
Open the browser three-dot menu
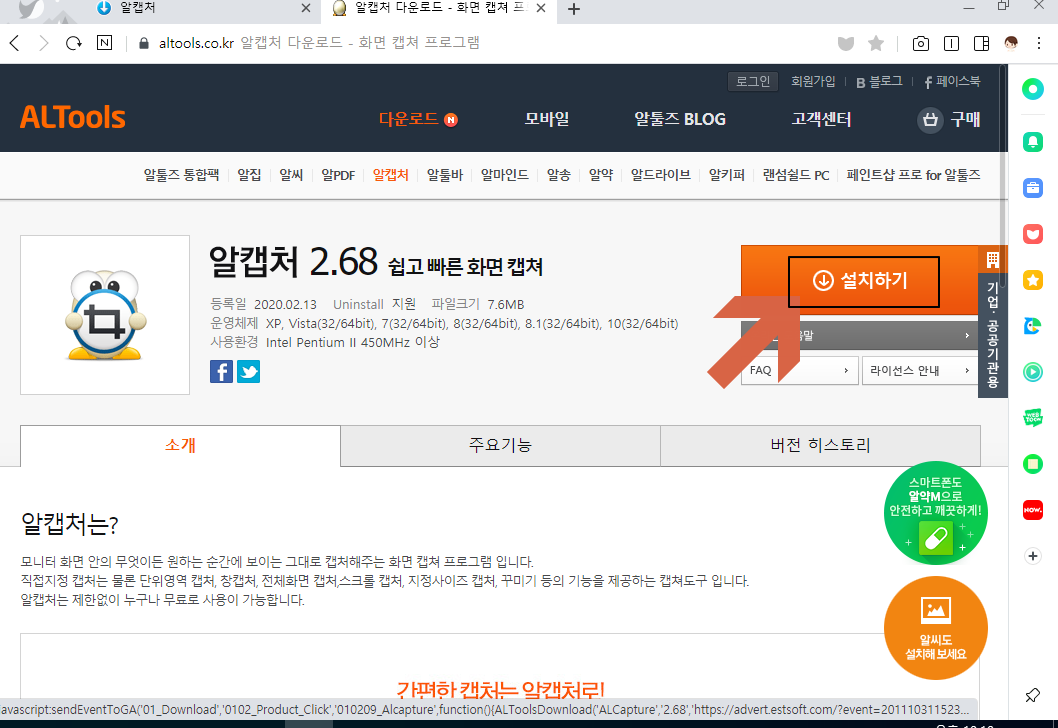pos(1039,43)
